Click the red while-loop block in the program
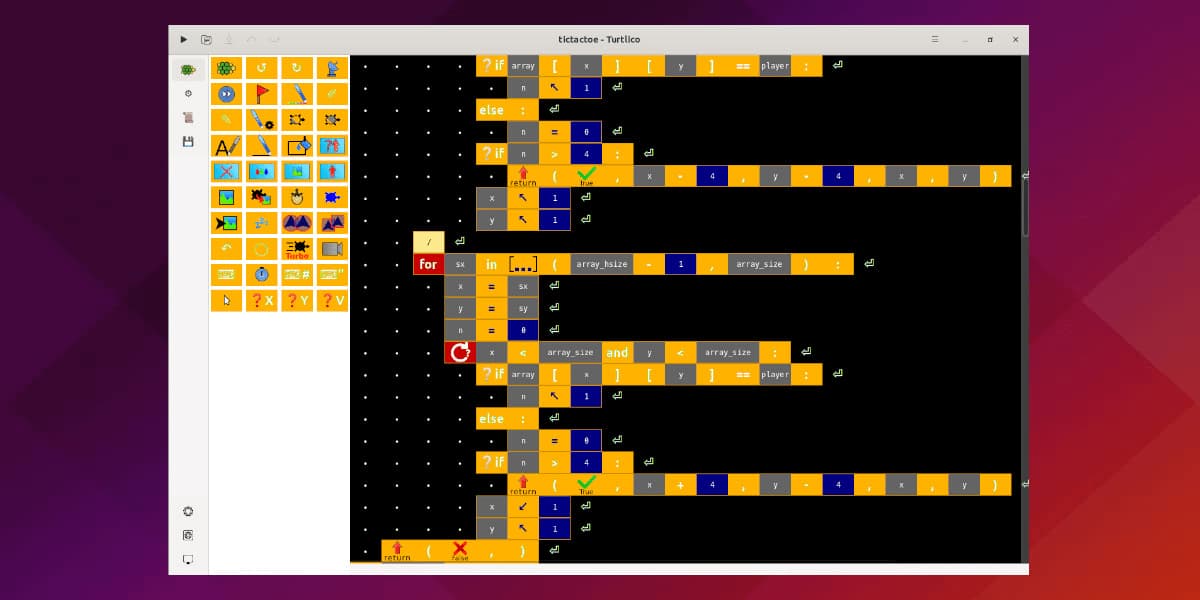The width and height of the screenshot is (1200, 600). tap(460, 352)
